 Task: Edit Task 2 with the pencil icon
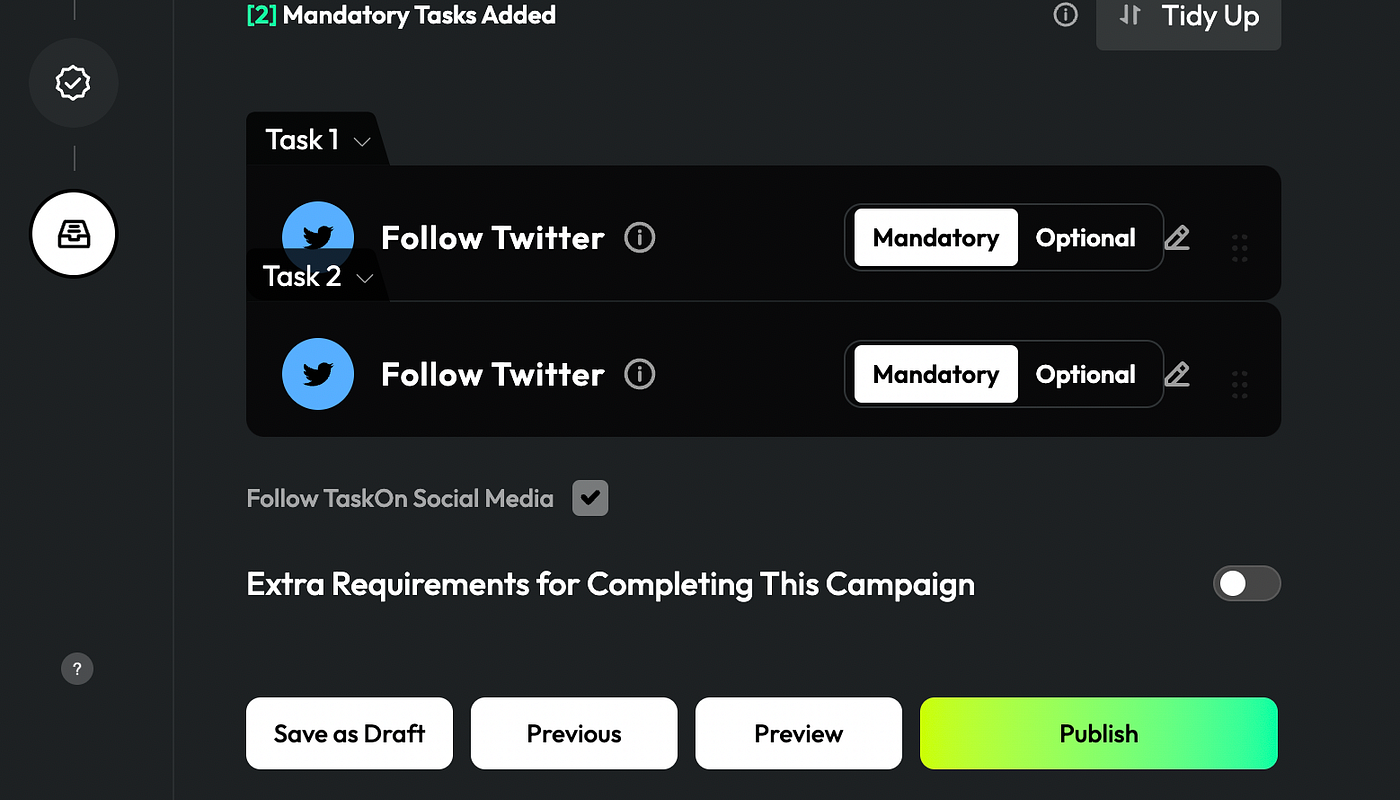(1177, 374)
